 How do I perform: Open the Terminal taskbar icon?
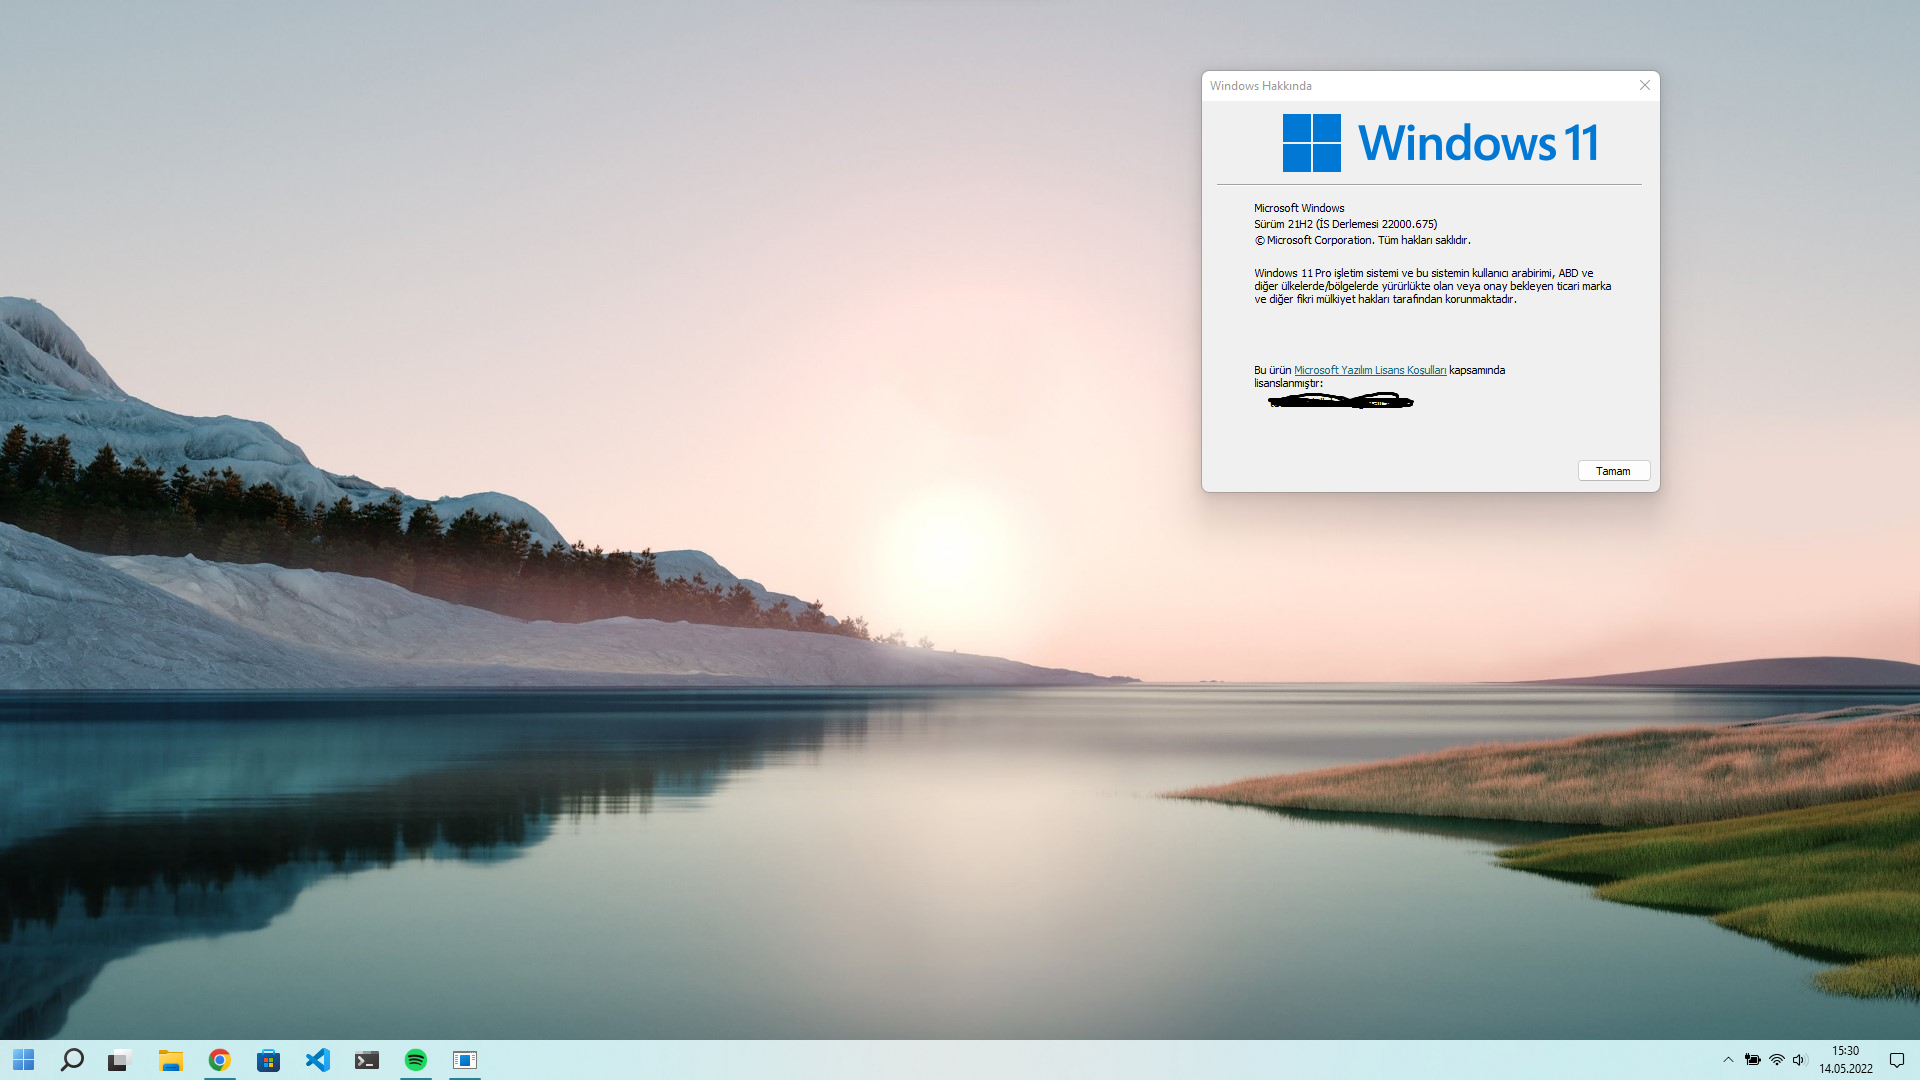coord(367,1060)
